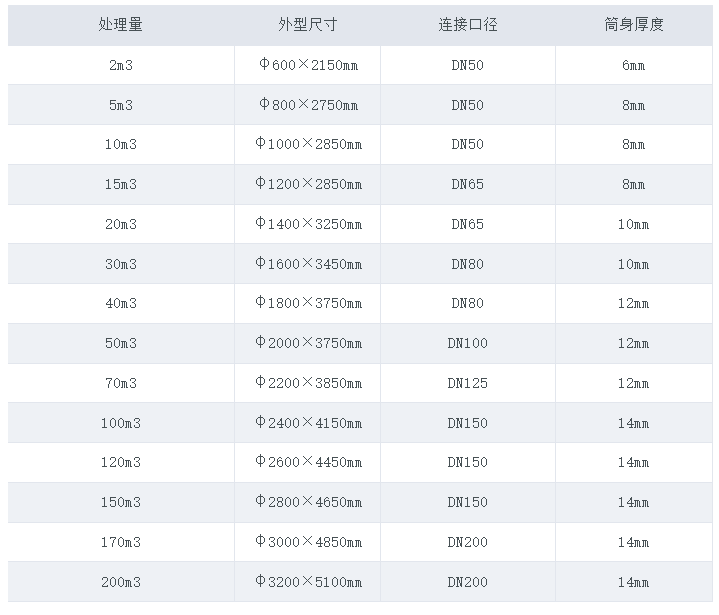Select the 200m3 capacity cell

pos(120,582)
